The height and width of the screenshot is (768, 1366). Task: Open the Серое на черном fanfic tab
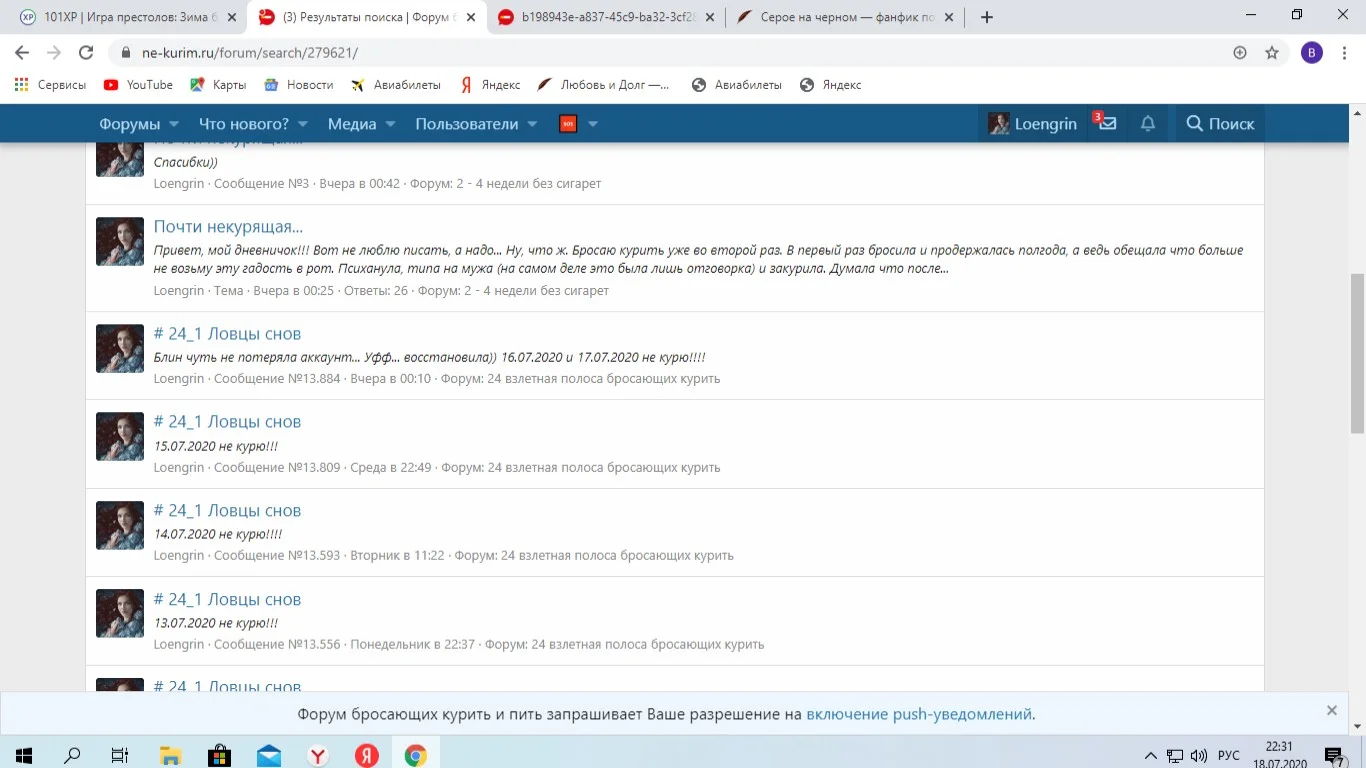click(840, 16)
